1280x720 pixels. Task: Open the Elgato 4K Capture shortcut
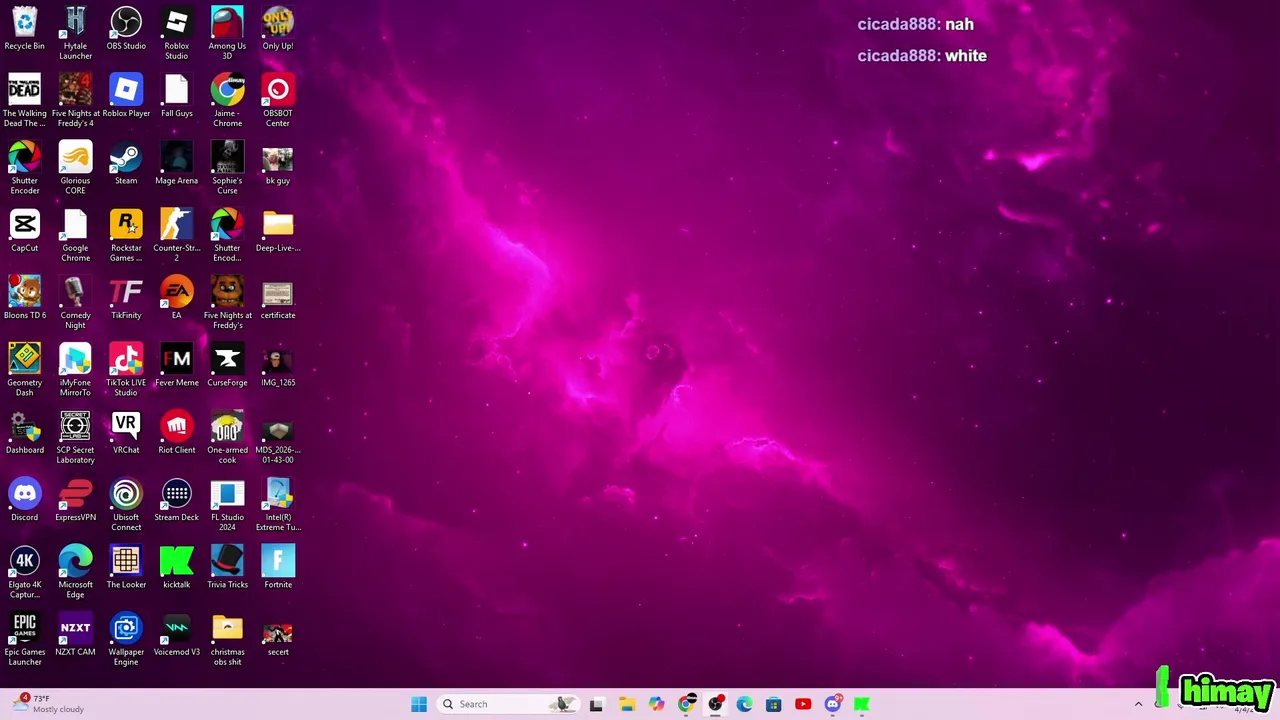pyautogui.click(x=24, y=571)
